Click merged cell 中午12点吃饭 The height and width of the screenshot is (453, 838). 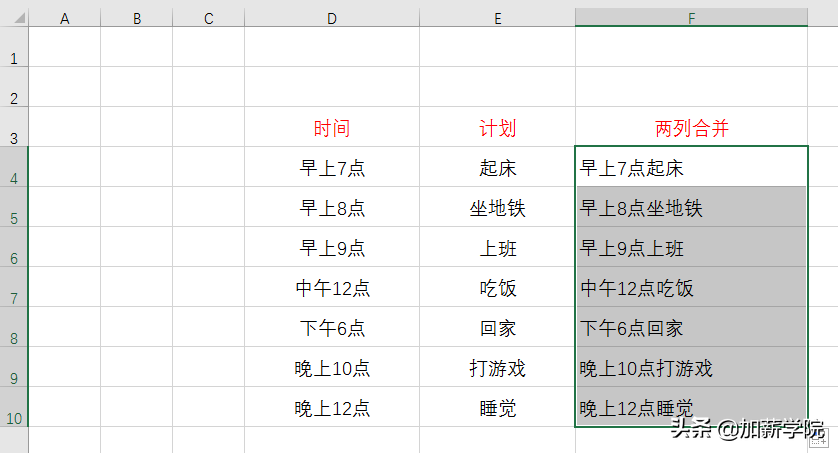pyautogui.click(x=692, y=287)
